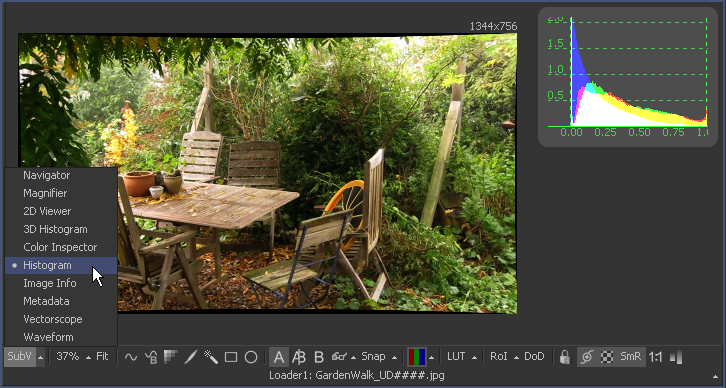Image resolution: width=726 pixels, height=388 pixels.
Task: Click the spiral icon next to padlock
Action: click(x=587, y=357)
